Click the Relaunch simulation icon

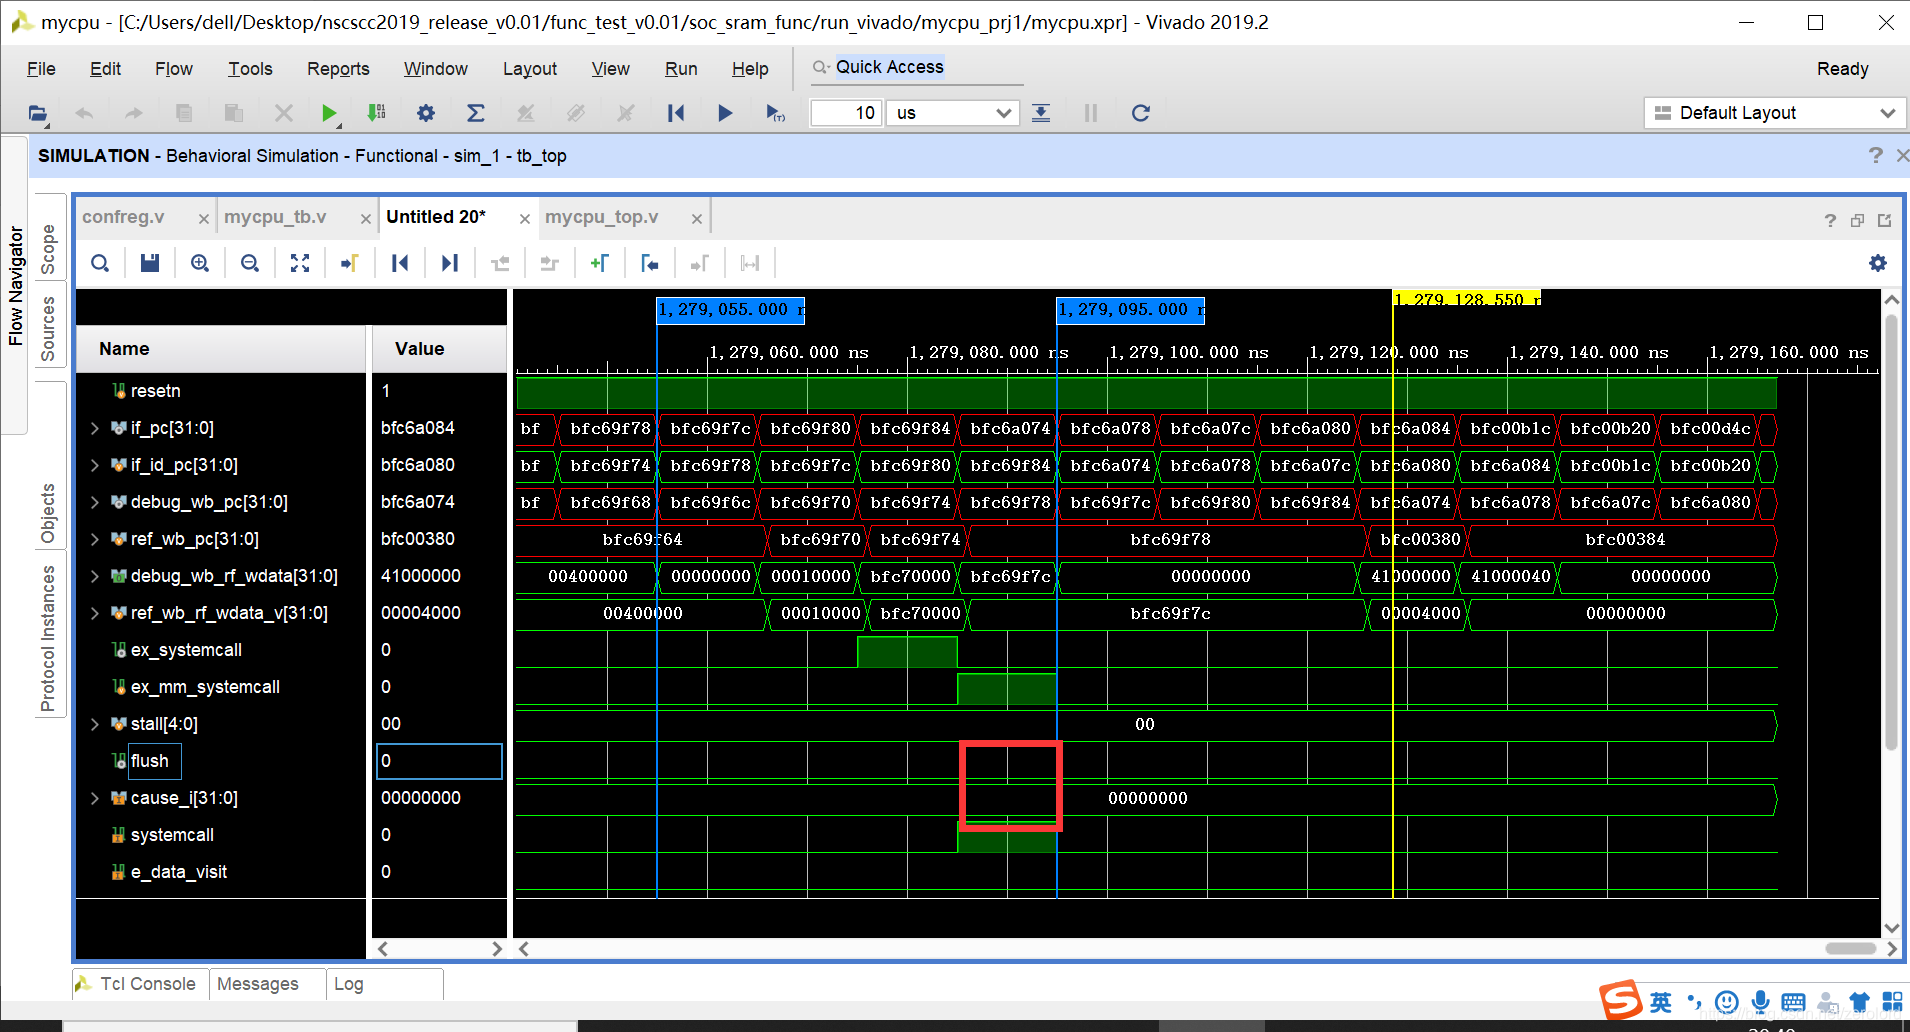(1140, 113)
